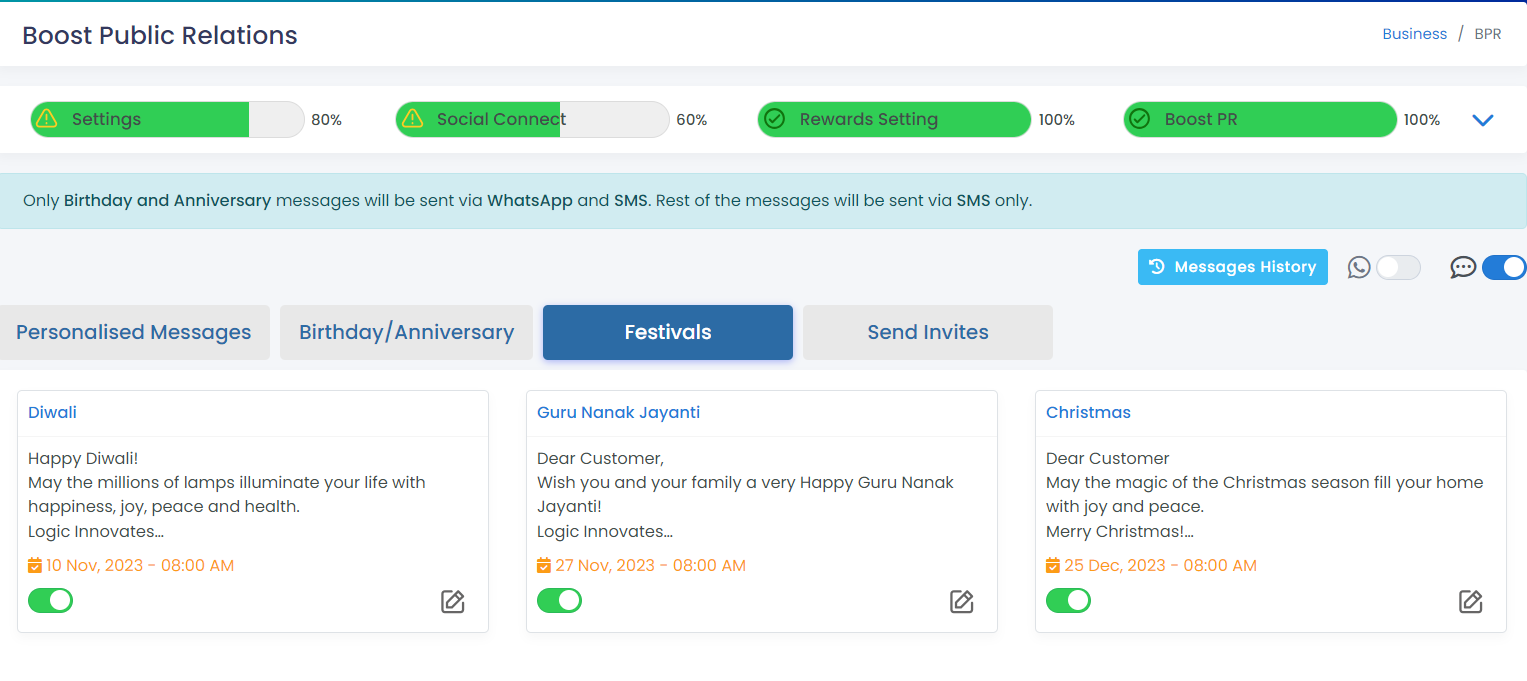Click the WhatsApp icon beside its toggle

1359,267
